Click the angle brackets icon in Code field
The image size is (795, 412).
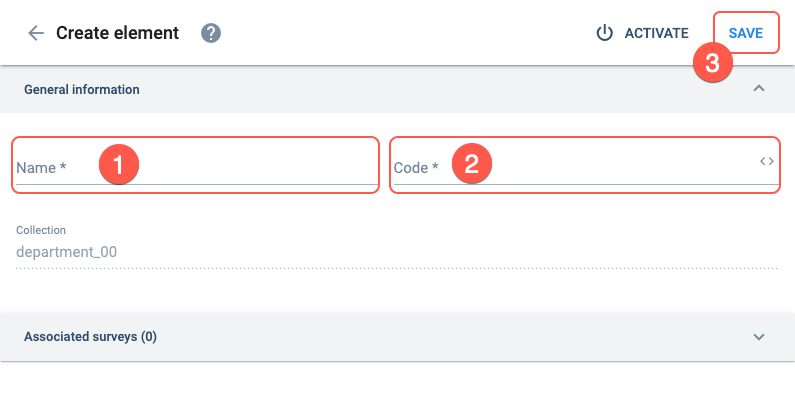coord(767,161)
